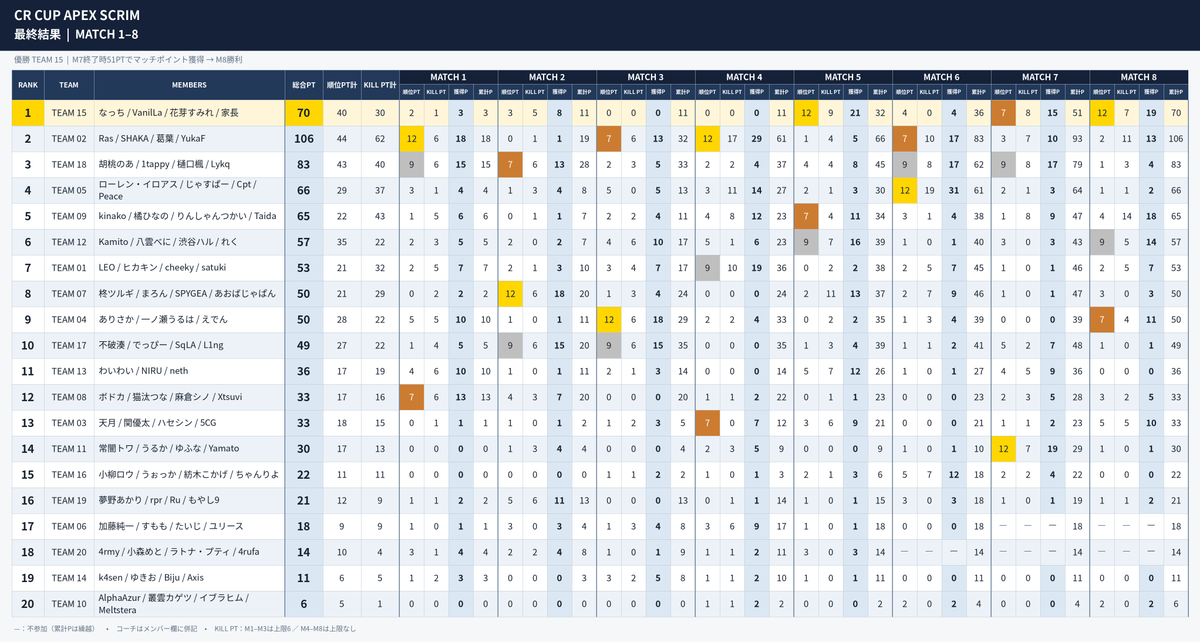Select the RANK column header
Viewport: 1200px width, 642px height.
coord(28,85)
